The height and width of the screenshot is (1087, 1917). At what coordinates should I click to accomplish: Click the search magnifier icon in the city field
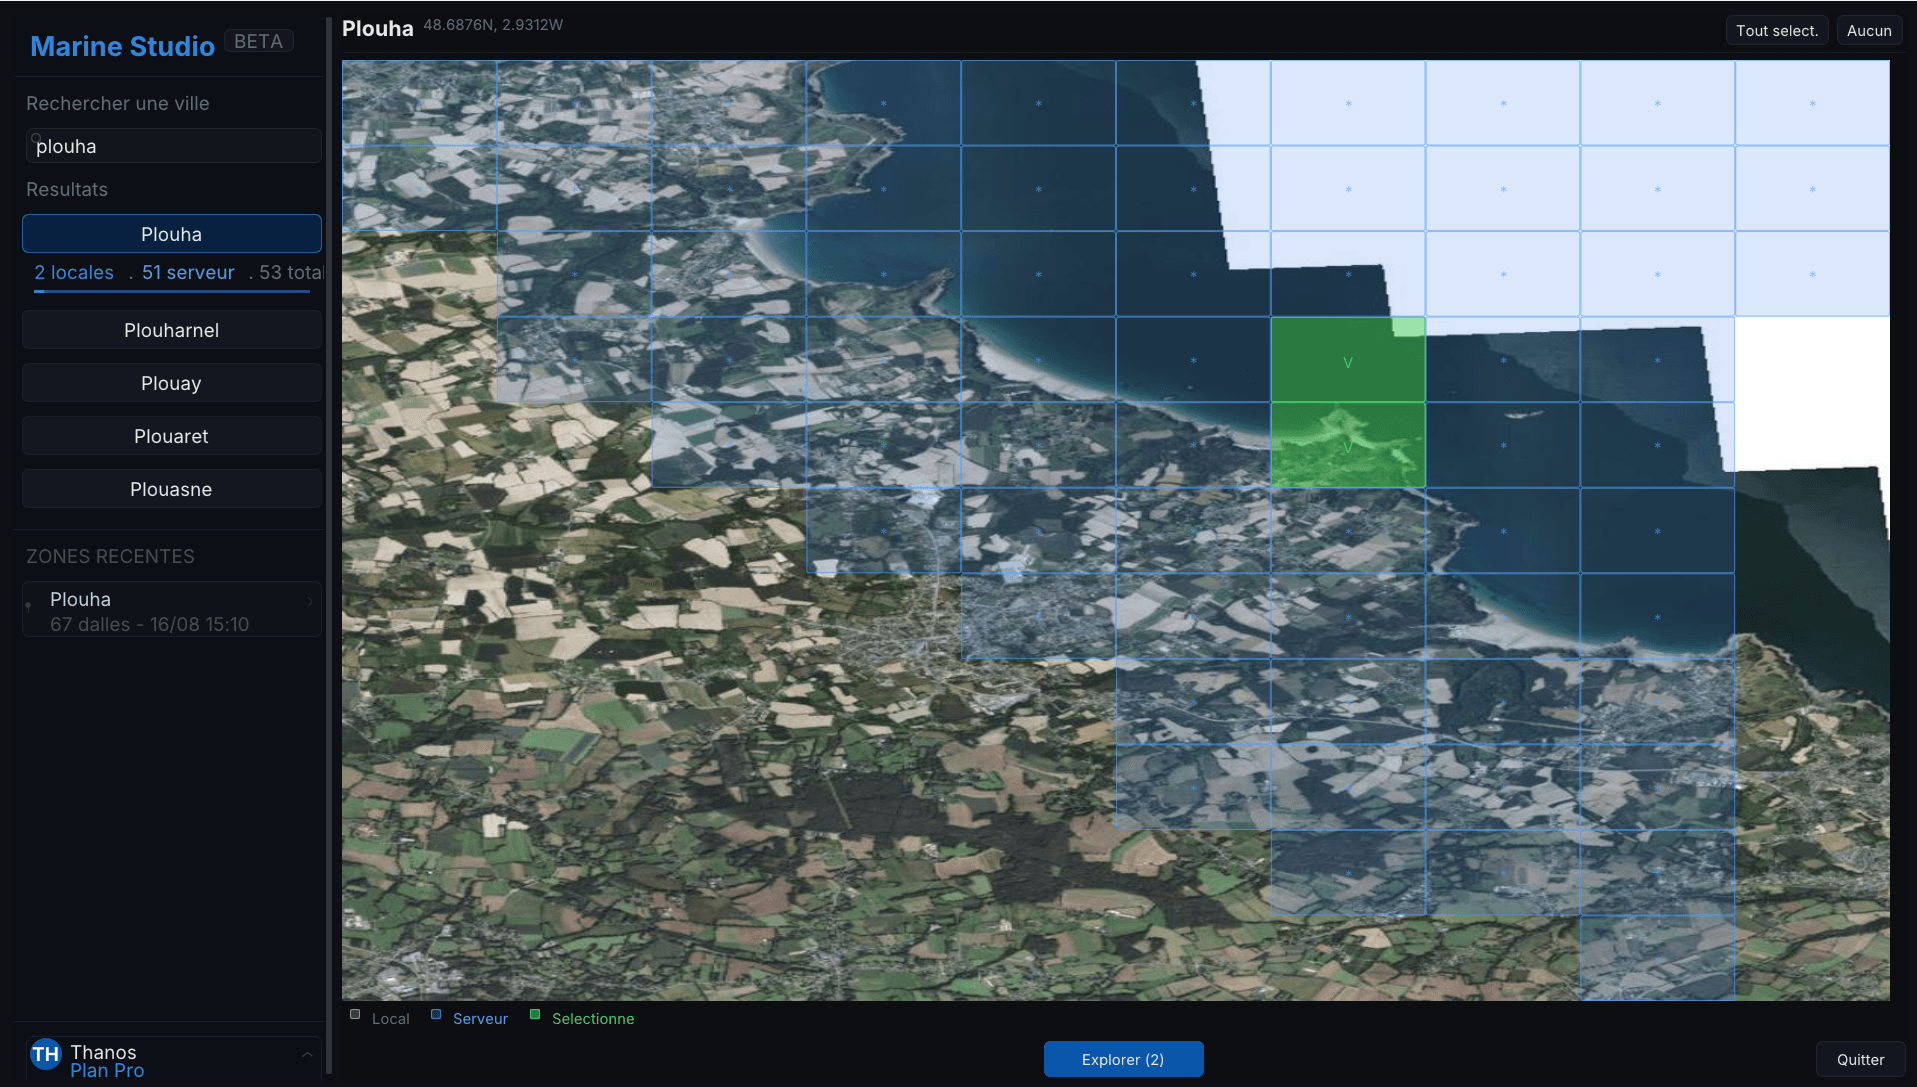click(35, 138)
